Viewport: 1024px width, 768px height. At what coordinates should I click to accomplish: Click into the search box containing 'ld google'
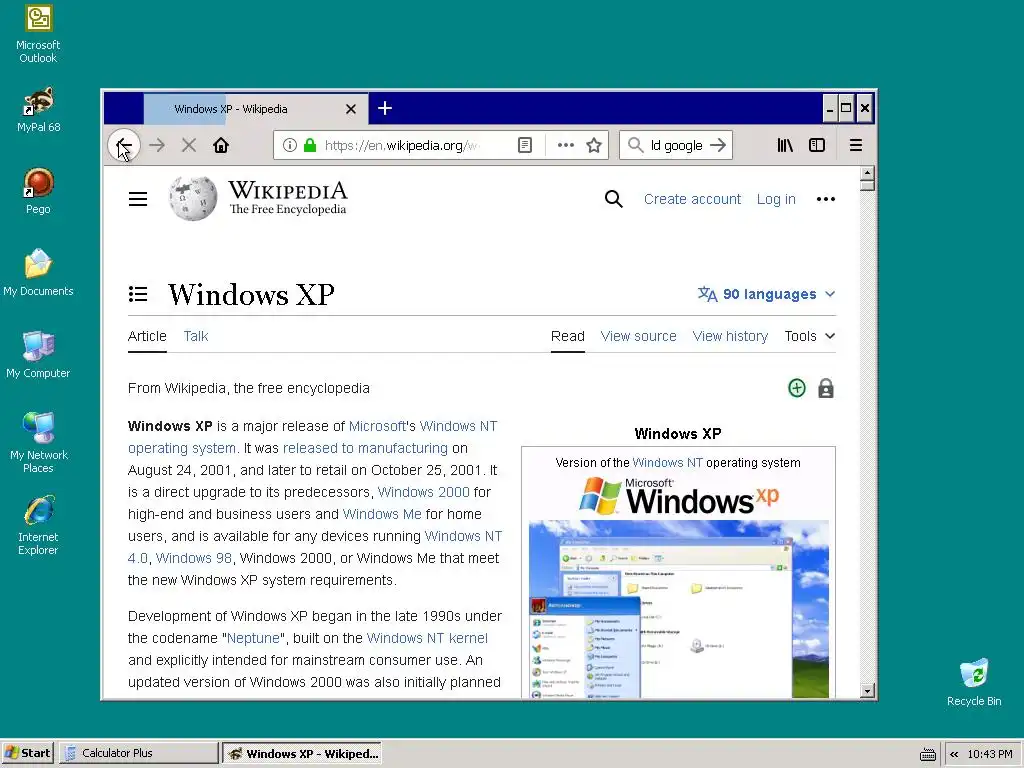(677, 145)
